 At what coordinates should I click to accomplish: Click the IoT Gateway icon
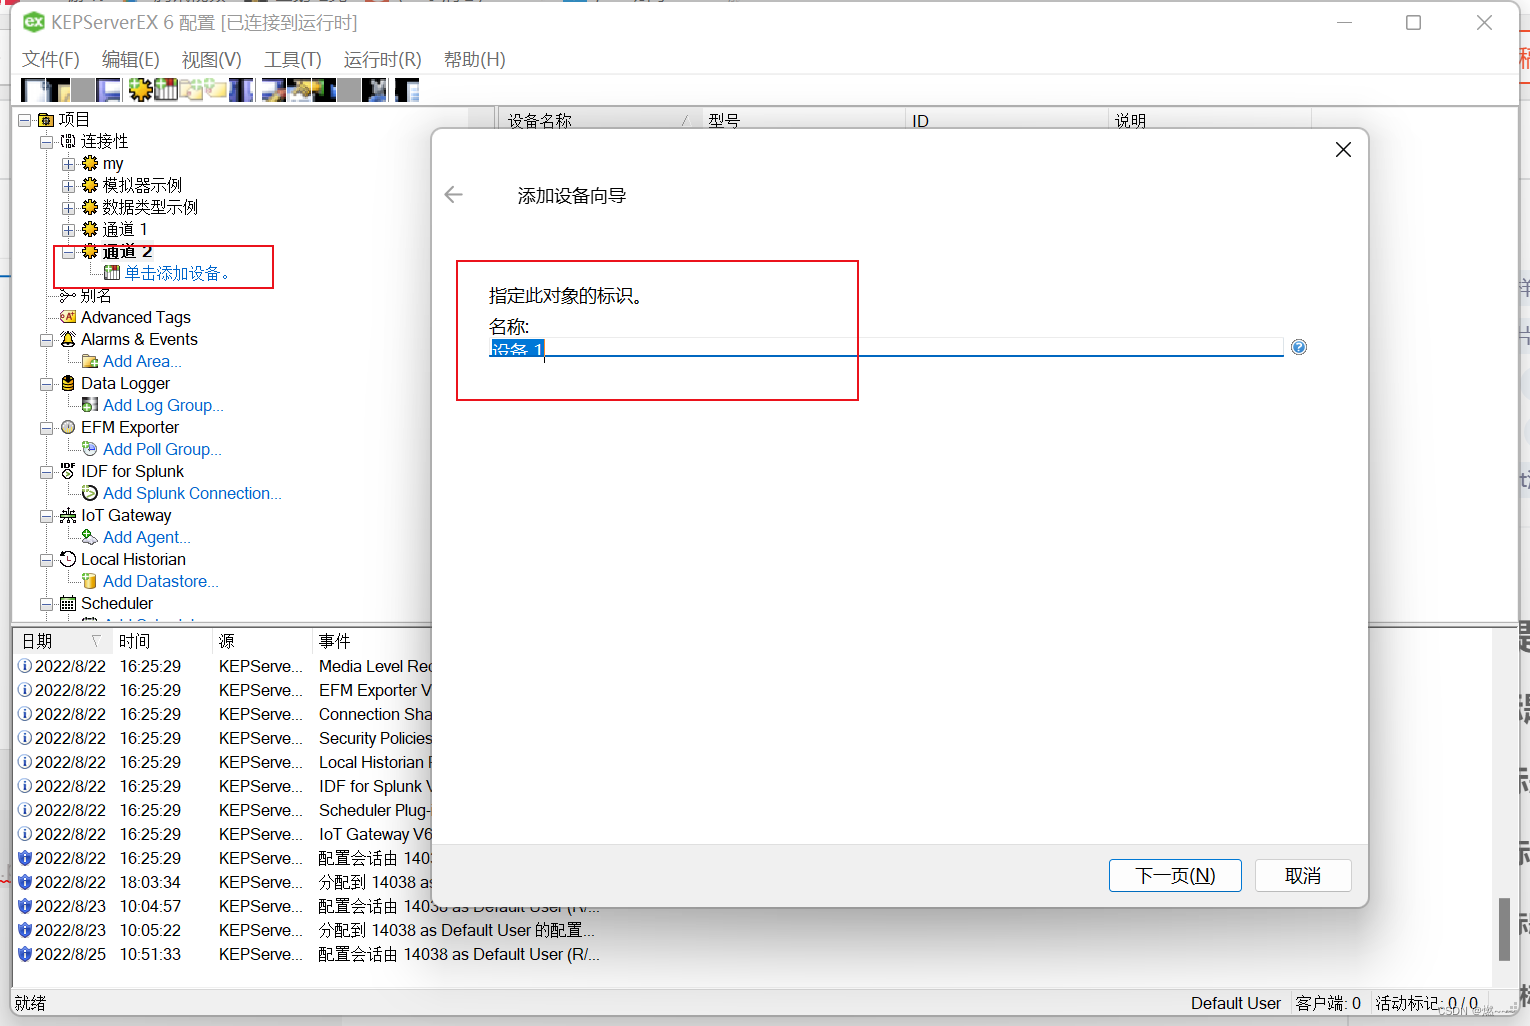tap(68, 515)
